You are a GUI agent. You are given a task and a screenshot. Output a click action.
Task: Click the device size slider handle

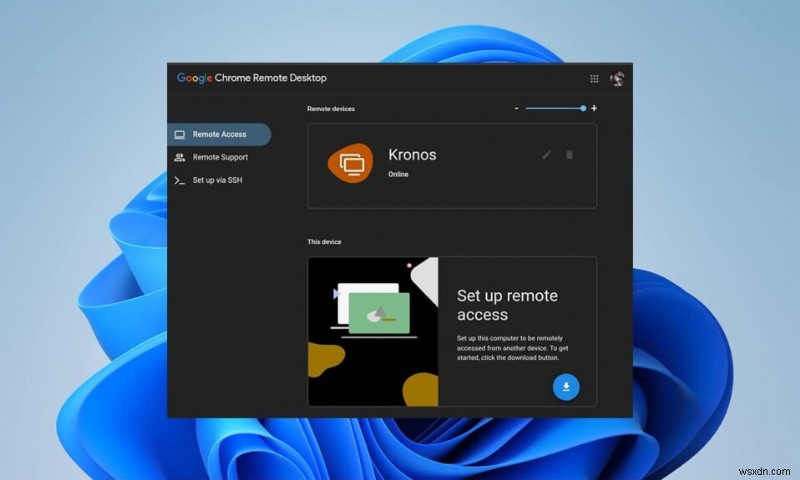[583, 108]
